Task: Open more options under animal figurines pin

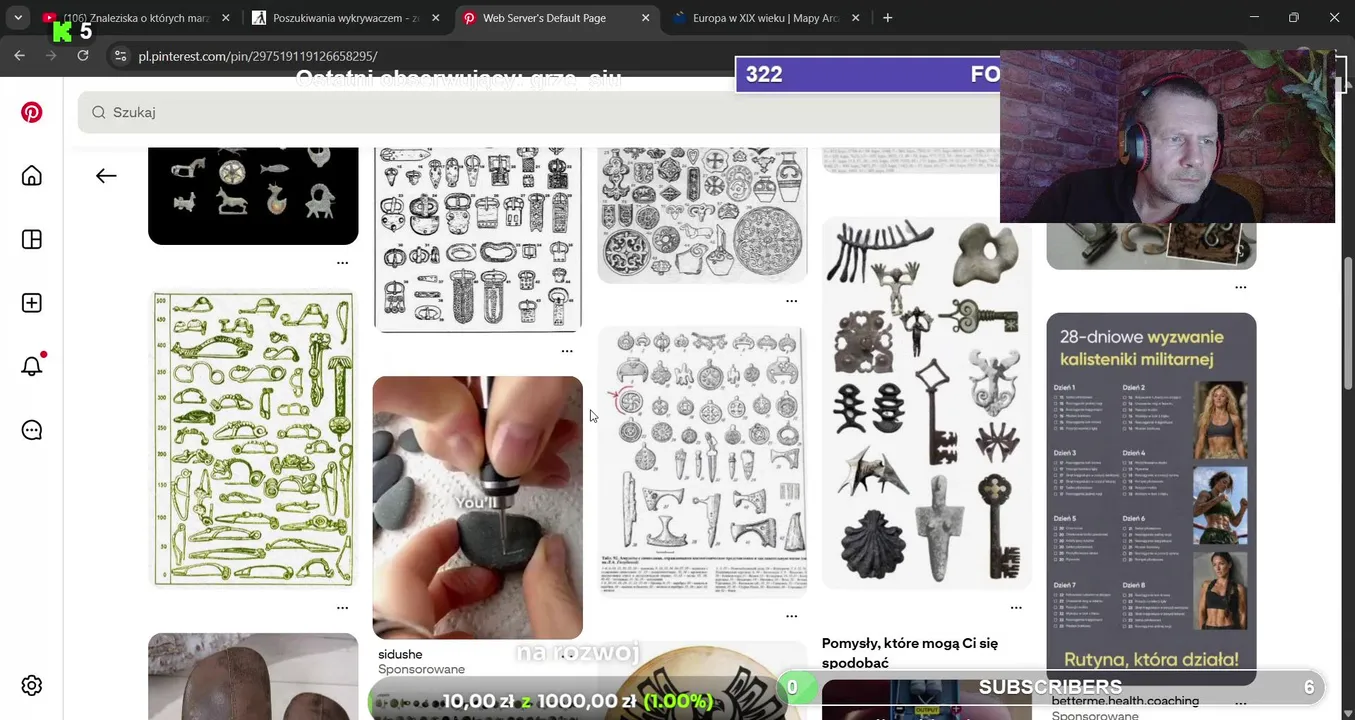Action: (x=342, y=263)
